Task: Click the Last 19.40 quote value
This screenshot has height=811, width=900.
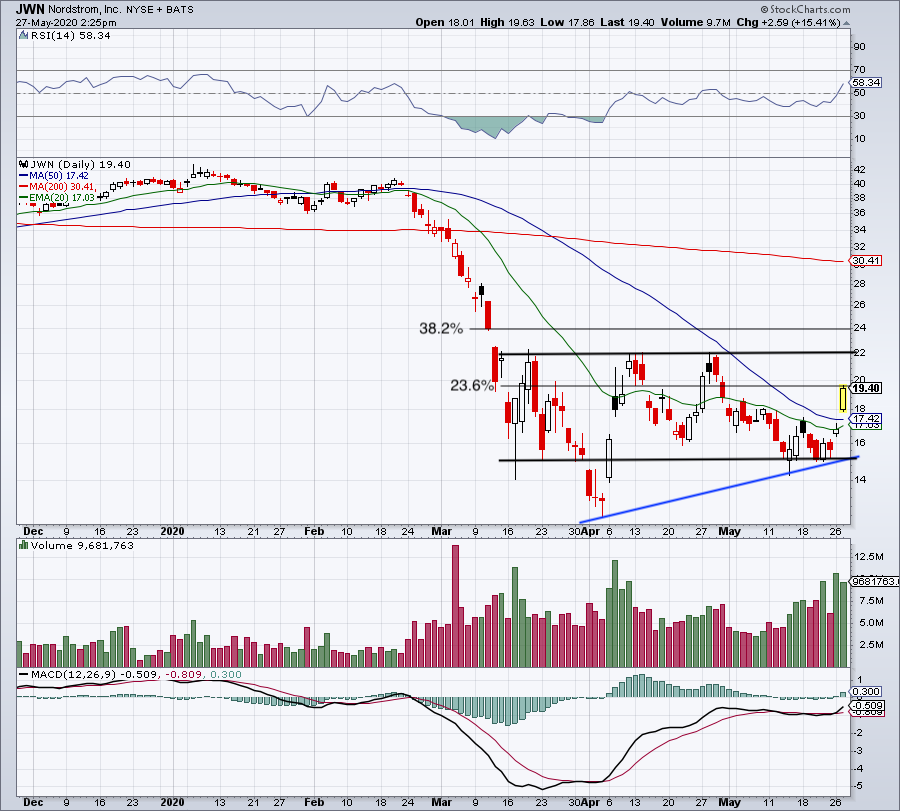Action: coord(627,22)
